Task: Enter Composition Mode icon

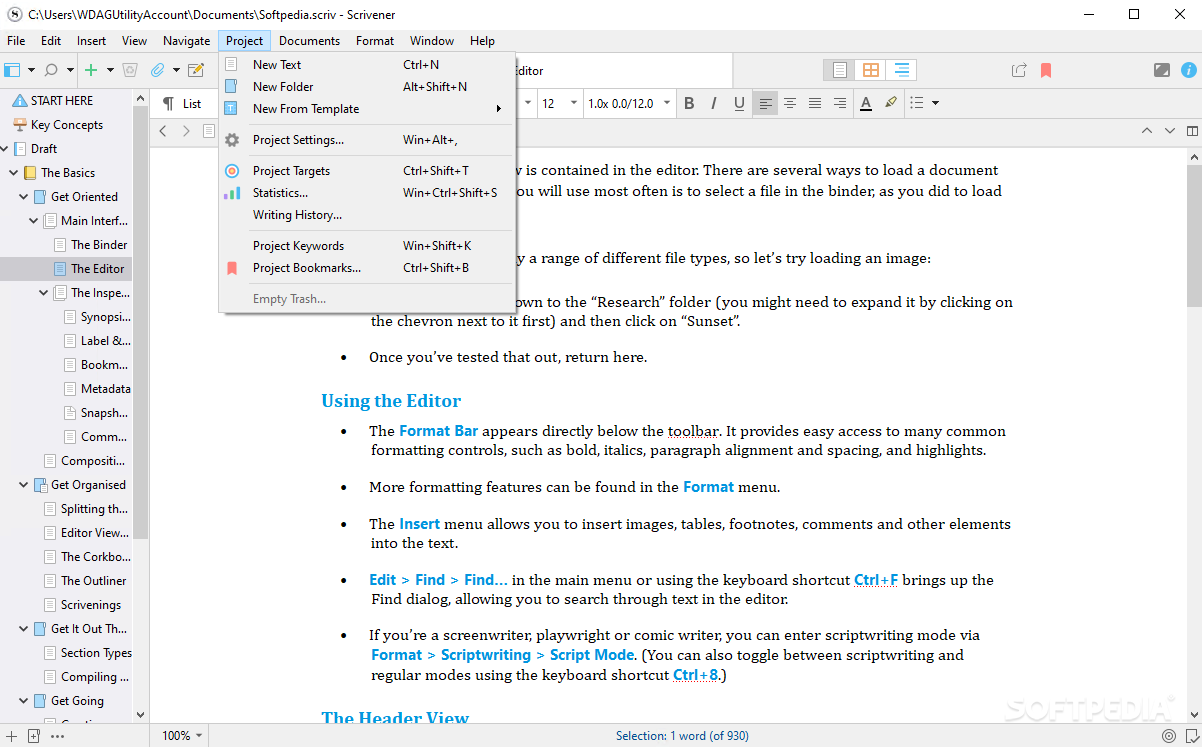Action: (x=1162, y=70)
